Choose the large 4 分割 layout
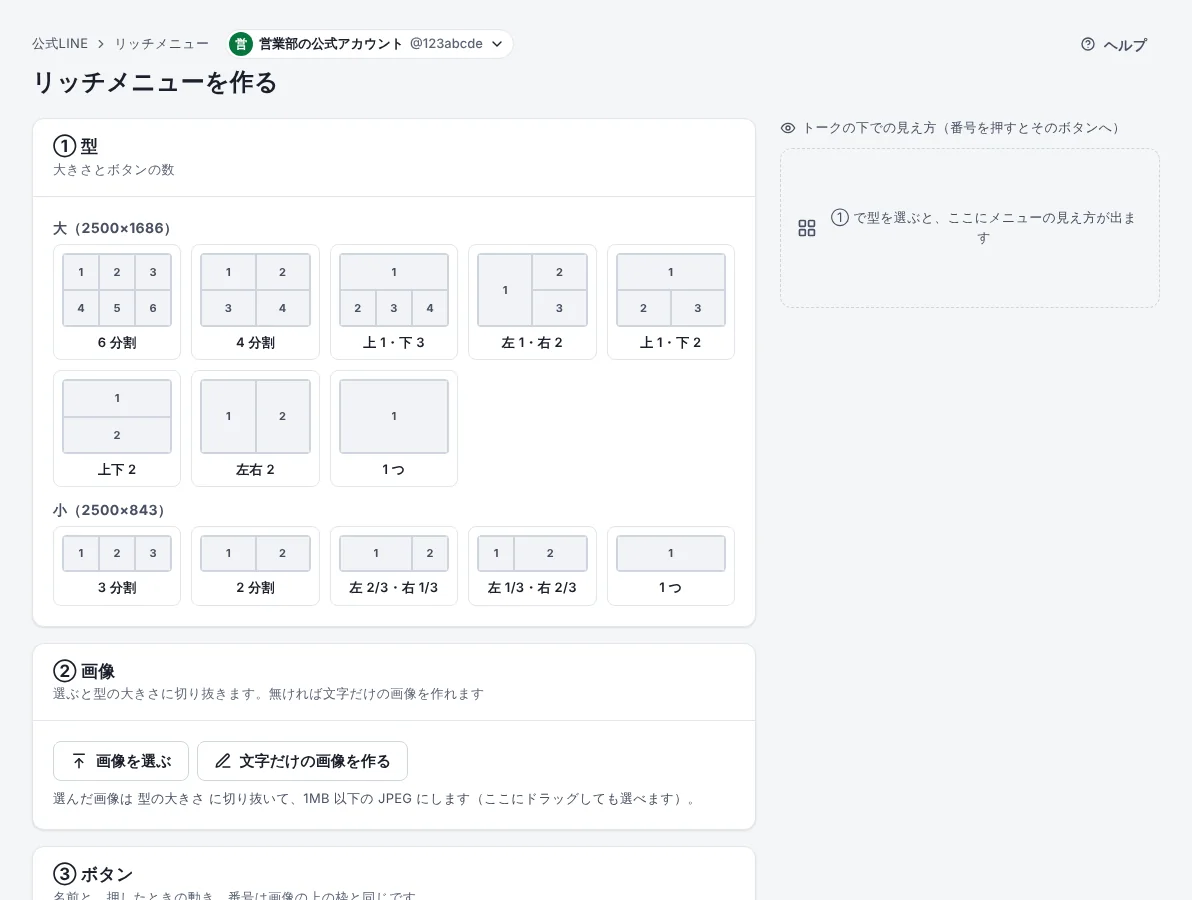Screen dimensions: 1192x900 click(255, 302)
